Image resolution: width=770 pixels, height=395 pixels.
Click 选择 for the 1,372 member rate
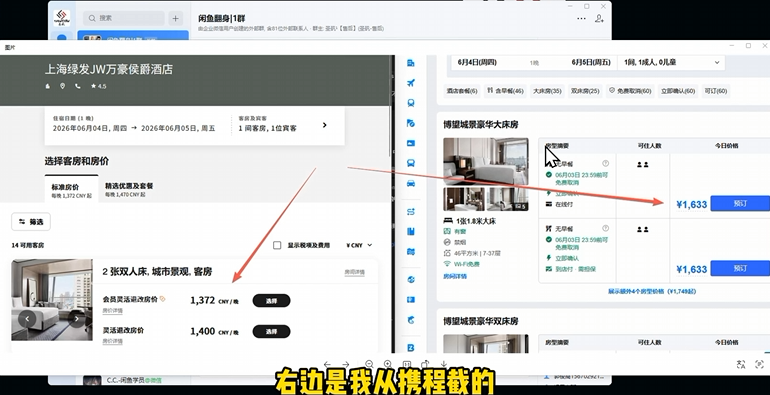pos(272,301)
